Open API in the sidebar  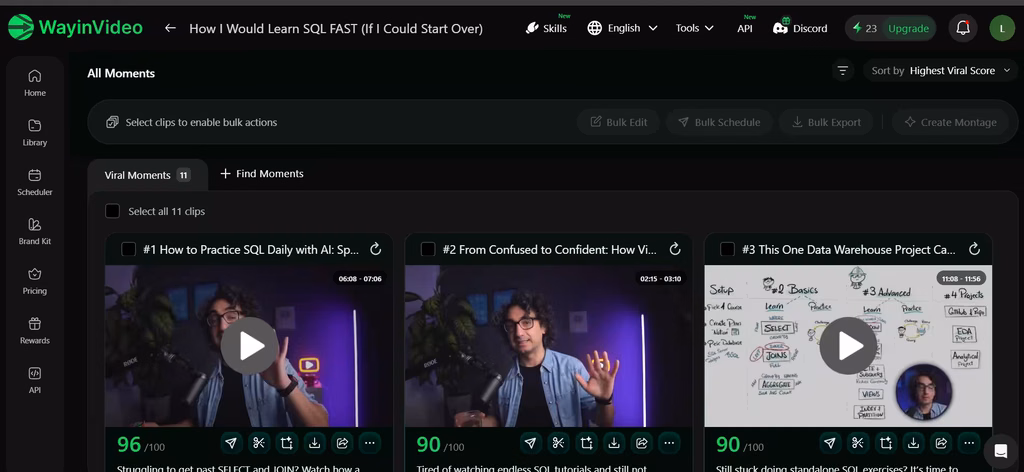click(35, 381)
